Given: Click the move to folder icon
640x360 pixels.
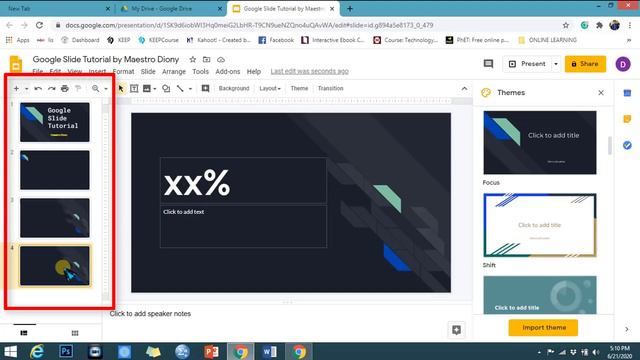Looking at the screenshot, I should click(x=207, y=60).
